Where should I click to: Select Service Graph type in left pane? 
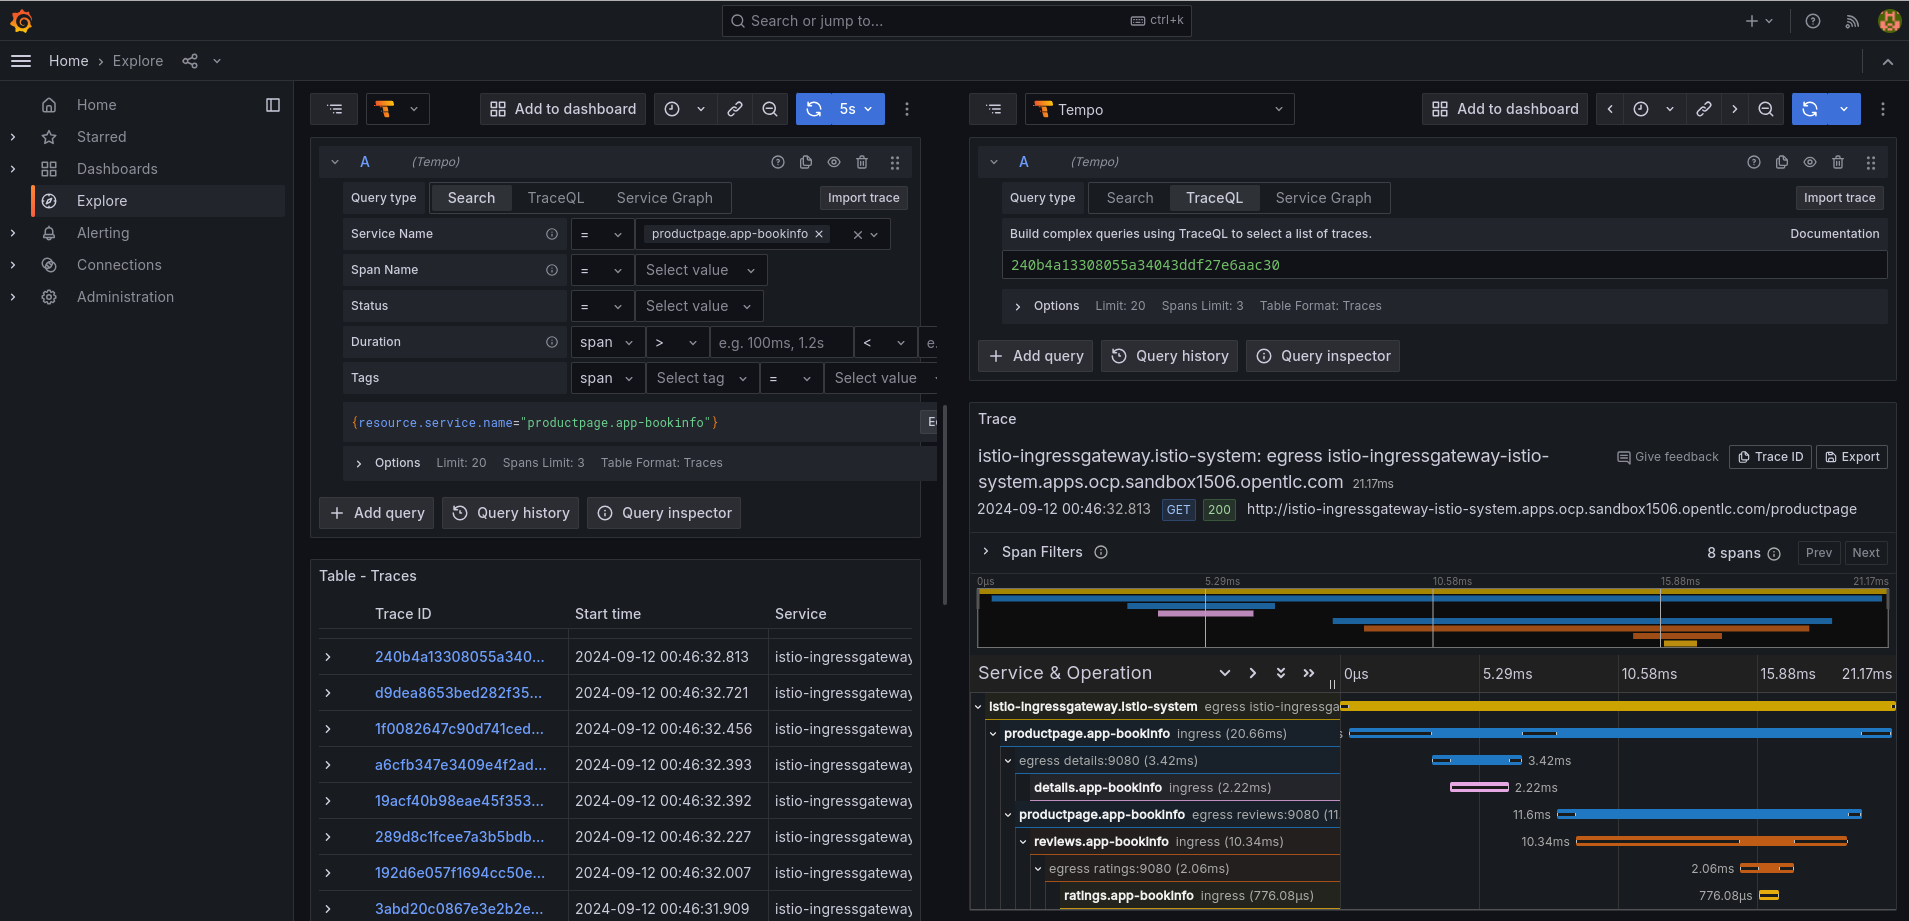pyautogui.click(x=664, y=198)
